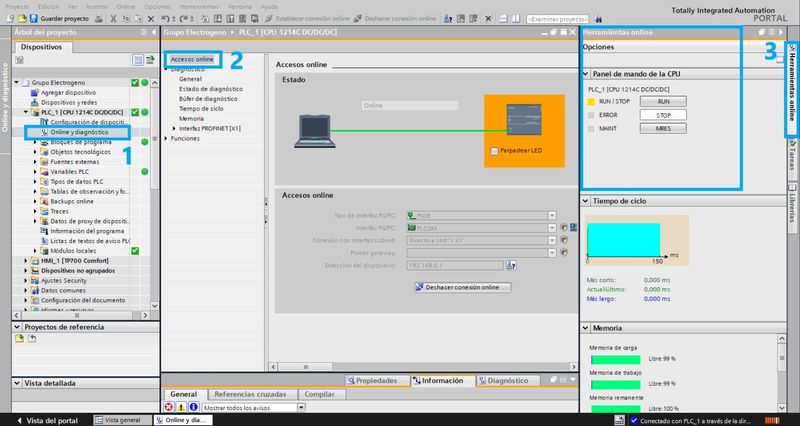Click the cyan cycle time graph
800x426 pixels.
click(623, 240)
